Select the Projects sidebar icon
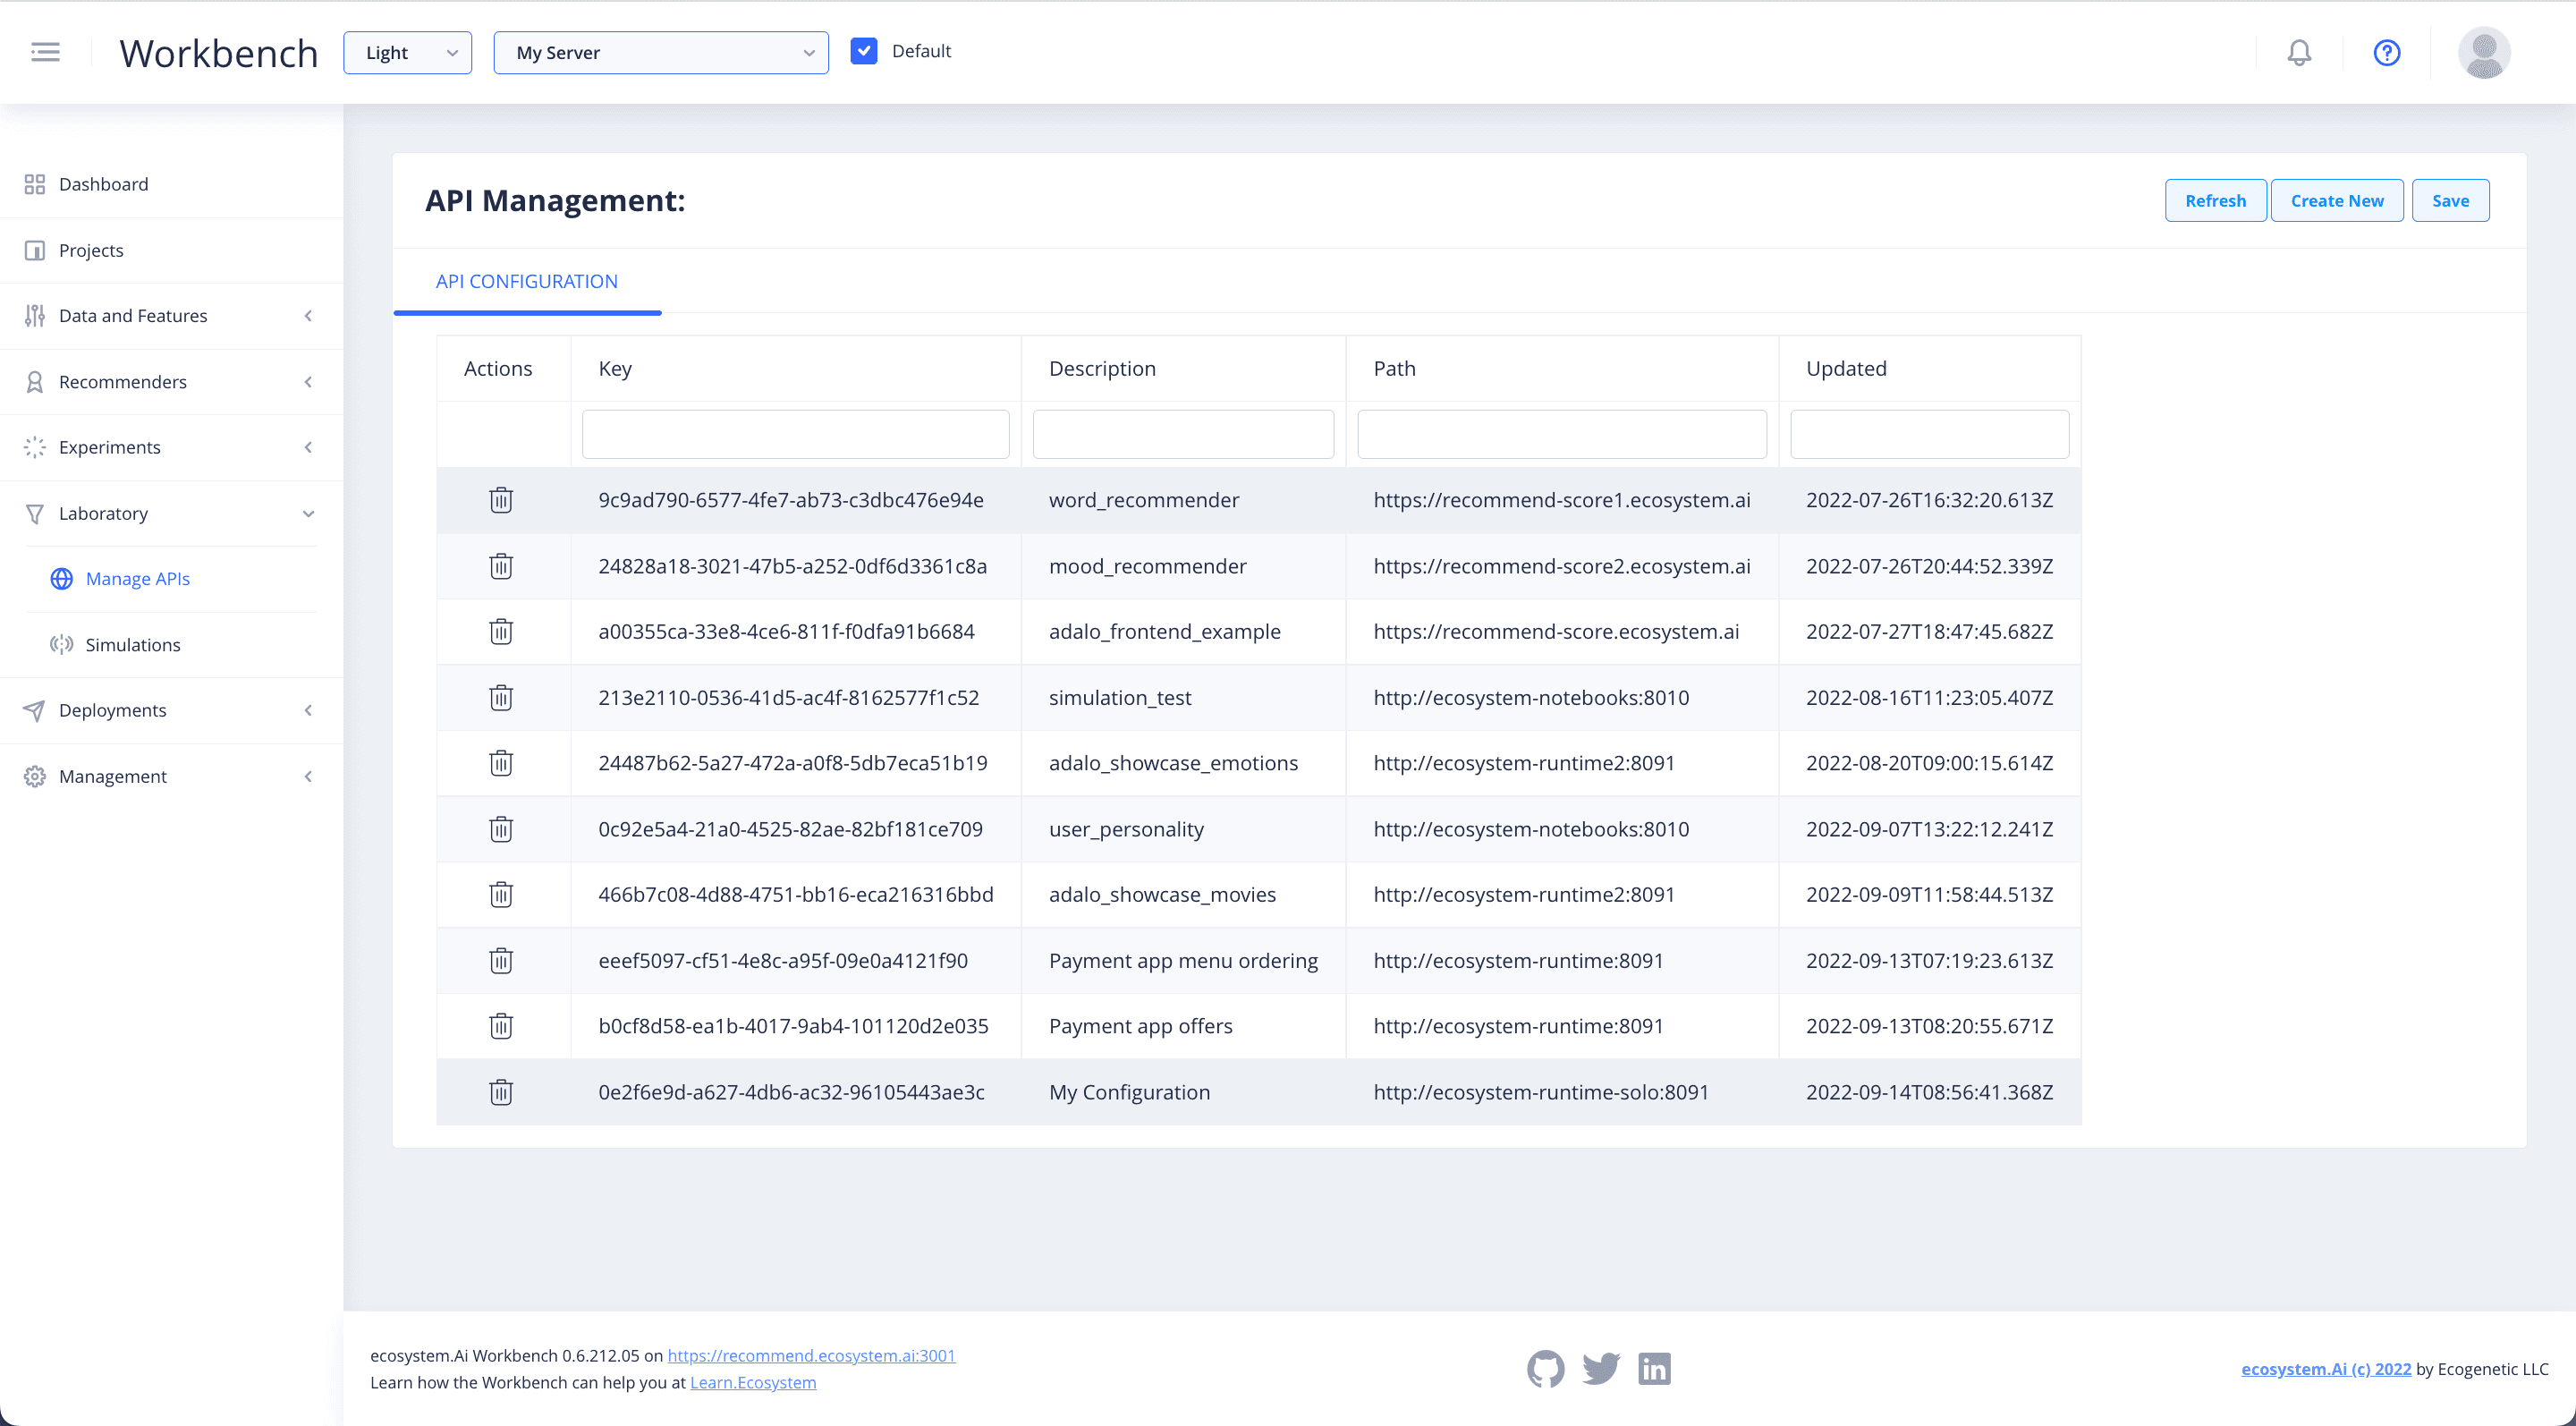Viewport: 2576px width, 1426px height. (x=34, y=250)
